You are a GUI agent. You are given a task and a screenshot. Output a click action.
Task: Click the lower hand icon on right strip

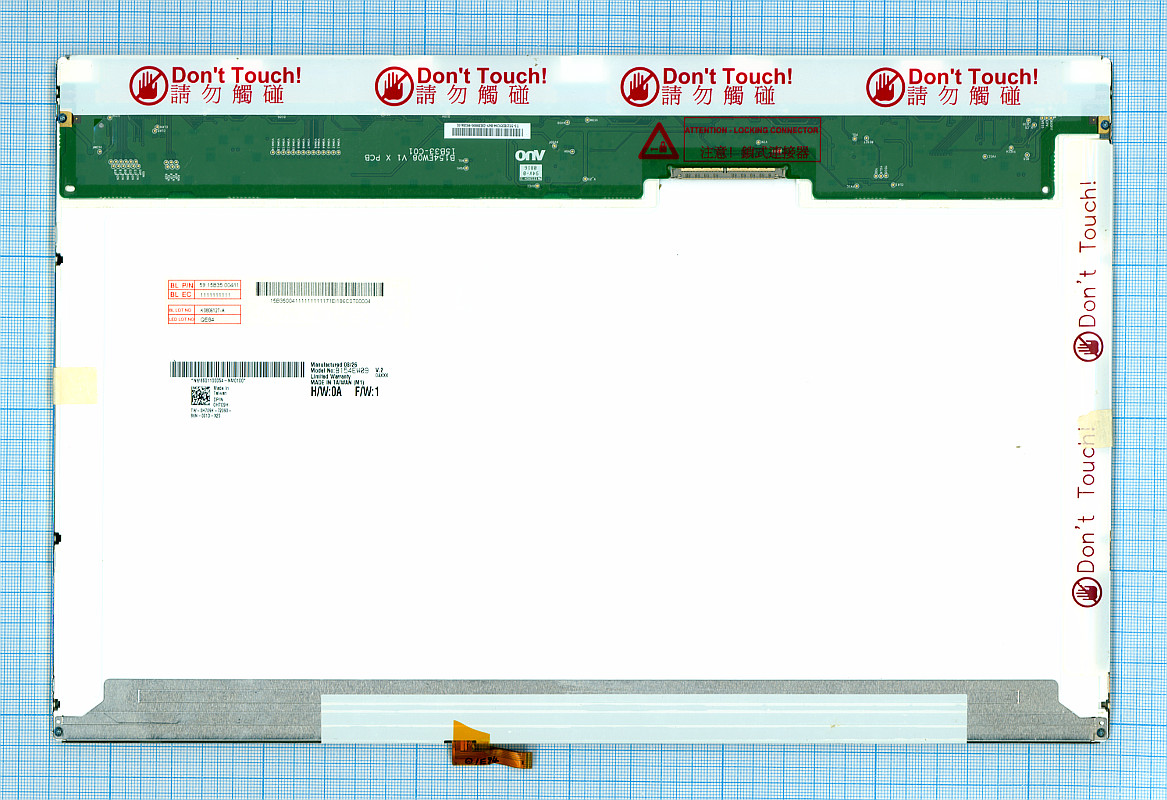[x=1087, y=592]
